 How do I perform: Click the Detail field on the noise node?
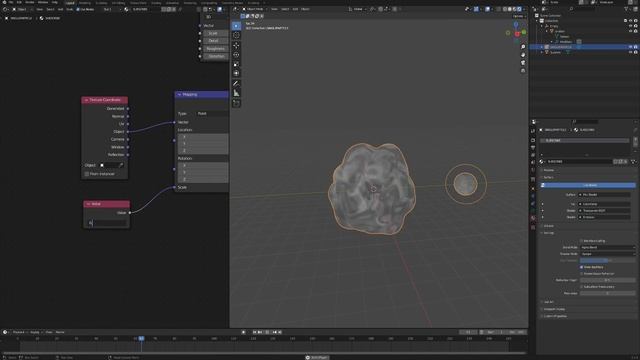click(x=215, y=41)
